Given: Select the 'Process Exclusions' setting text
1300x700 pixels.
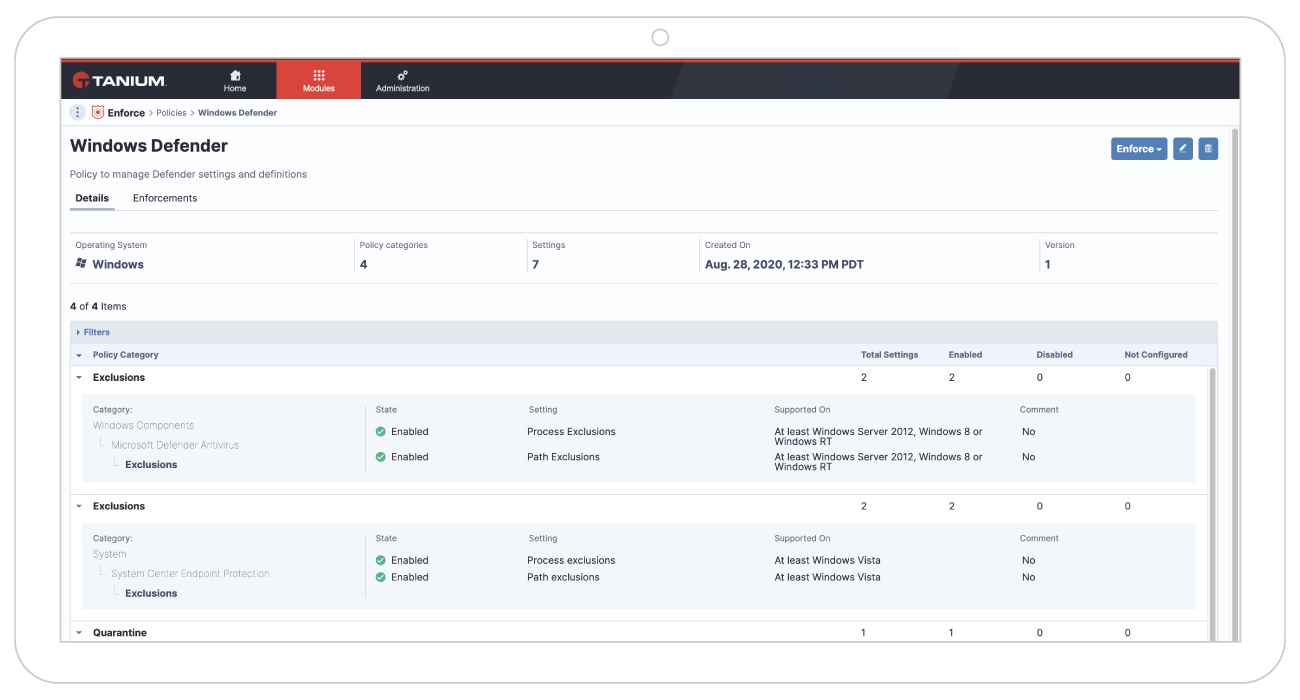Looking at the screenshot, I should point(571,432).
